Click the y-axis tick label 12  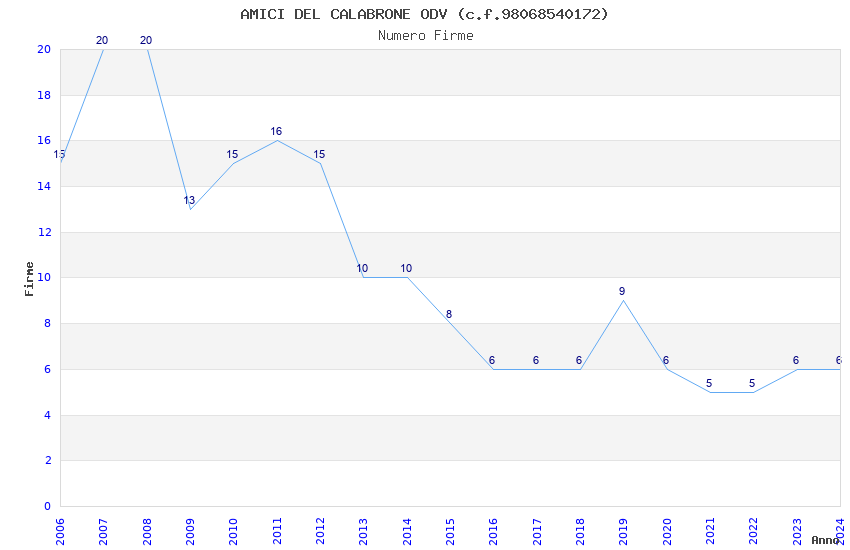pos(44,232)
